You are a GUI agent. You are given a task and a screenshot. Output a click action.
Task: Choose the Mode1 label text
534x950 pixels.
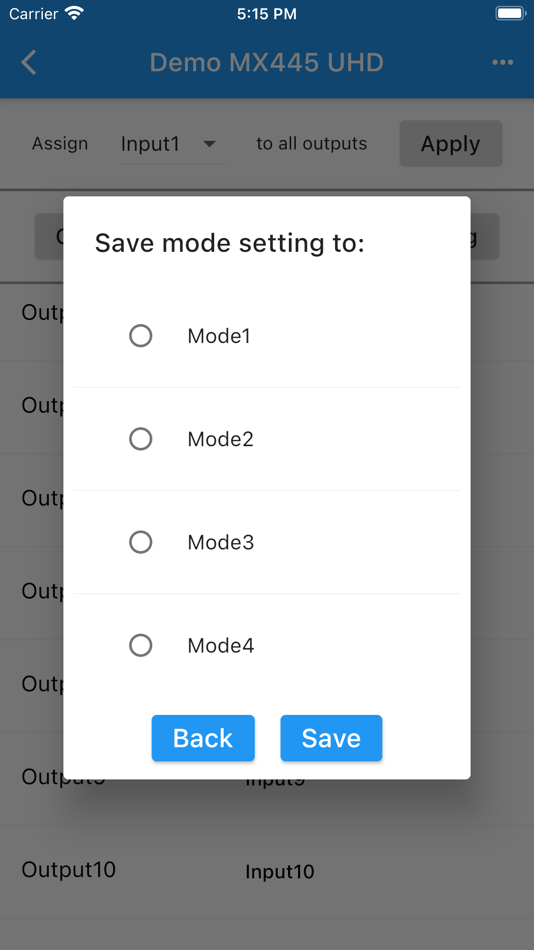click(219, 336)
